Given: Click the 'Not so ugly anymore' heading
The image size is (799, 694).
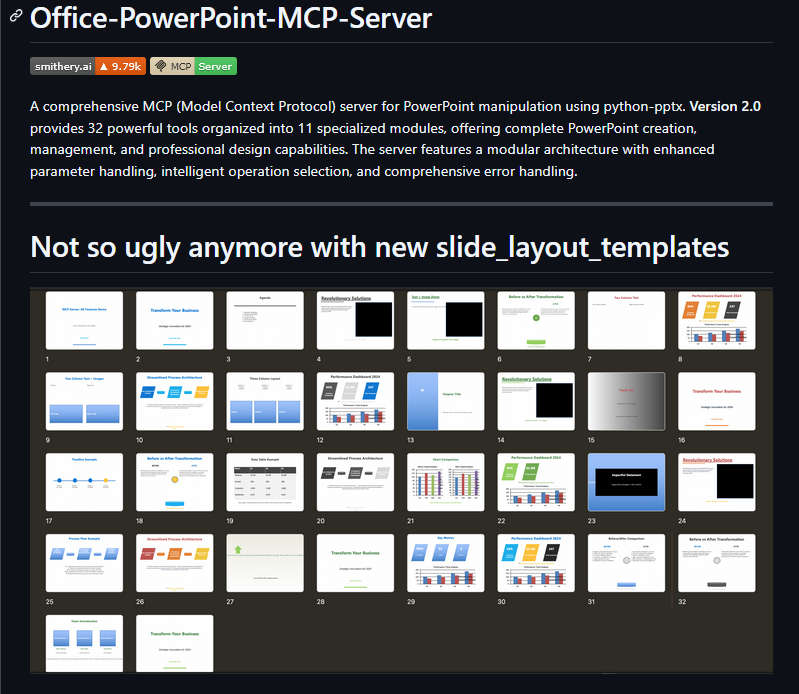Looking at the screenshot, I should pos(380,247).
